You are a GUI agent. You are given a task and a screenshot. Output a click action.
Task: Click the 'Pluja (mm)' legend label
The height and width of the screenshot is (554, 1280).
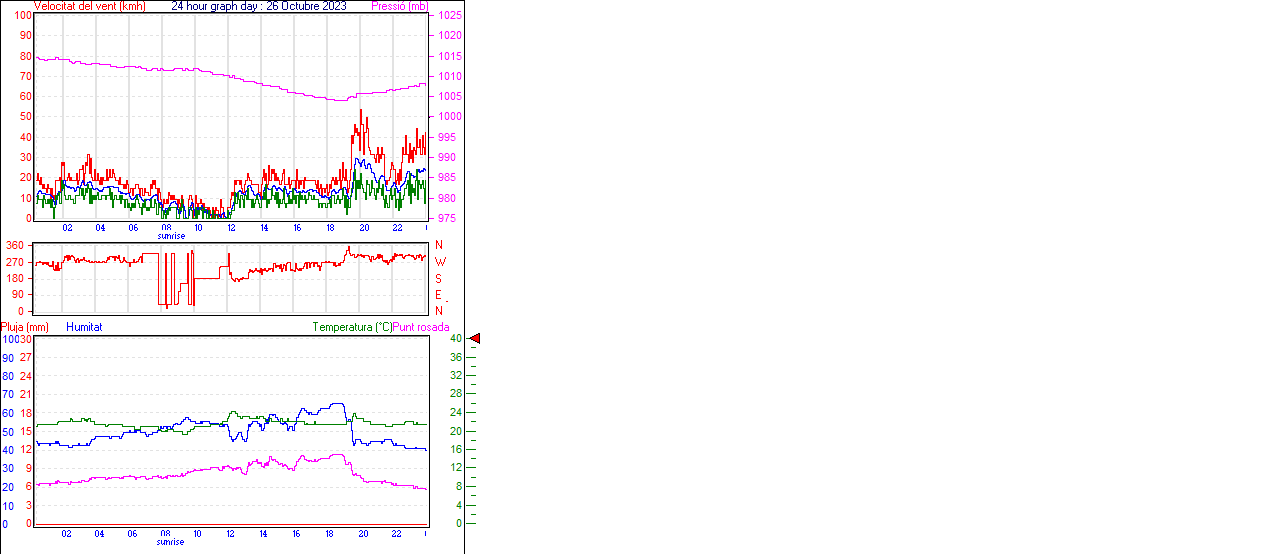25,327
